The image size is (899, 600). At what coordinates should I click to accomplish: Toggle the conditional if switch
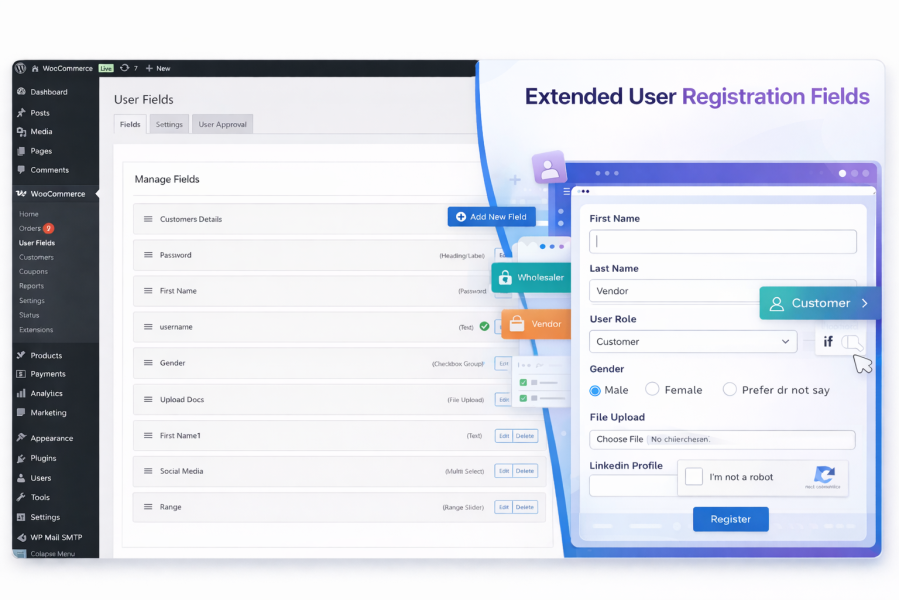(x=852, y=342)
